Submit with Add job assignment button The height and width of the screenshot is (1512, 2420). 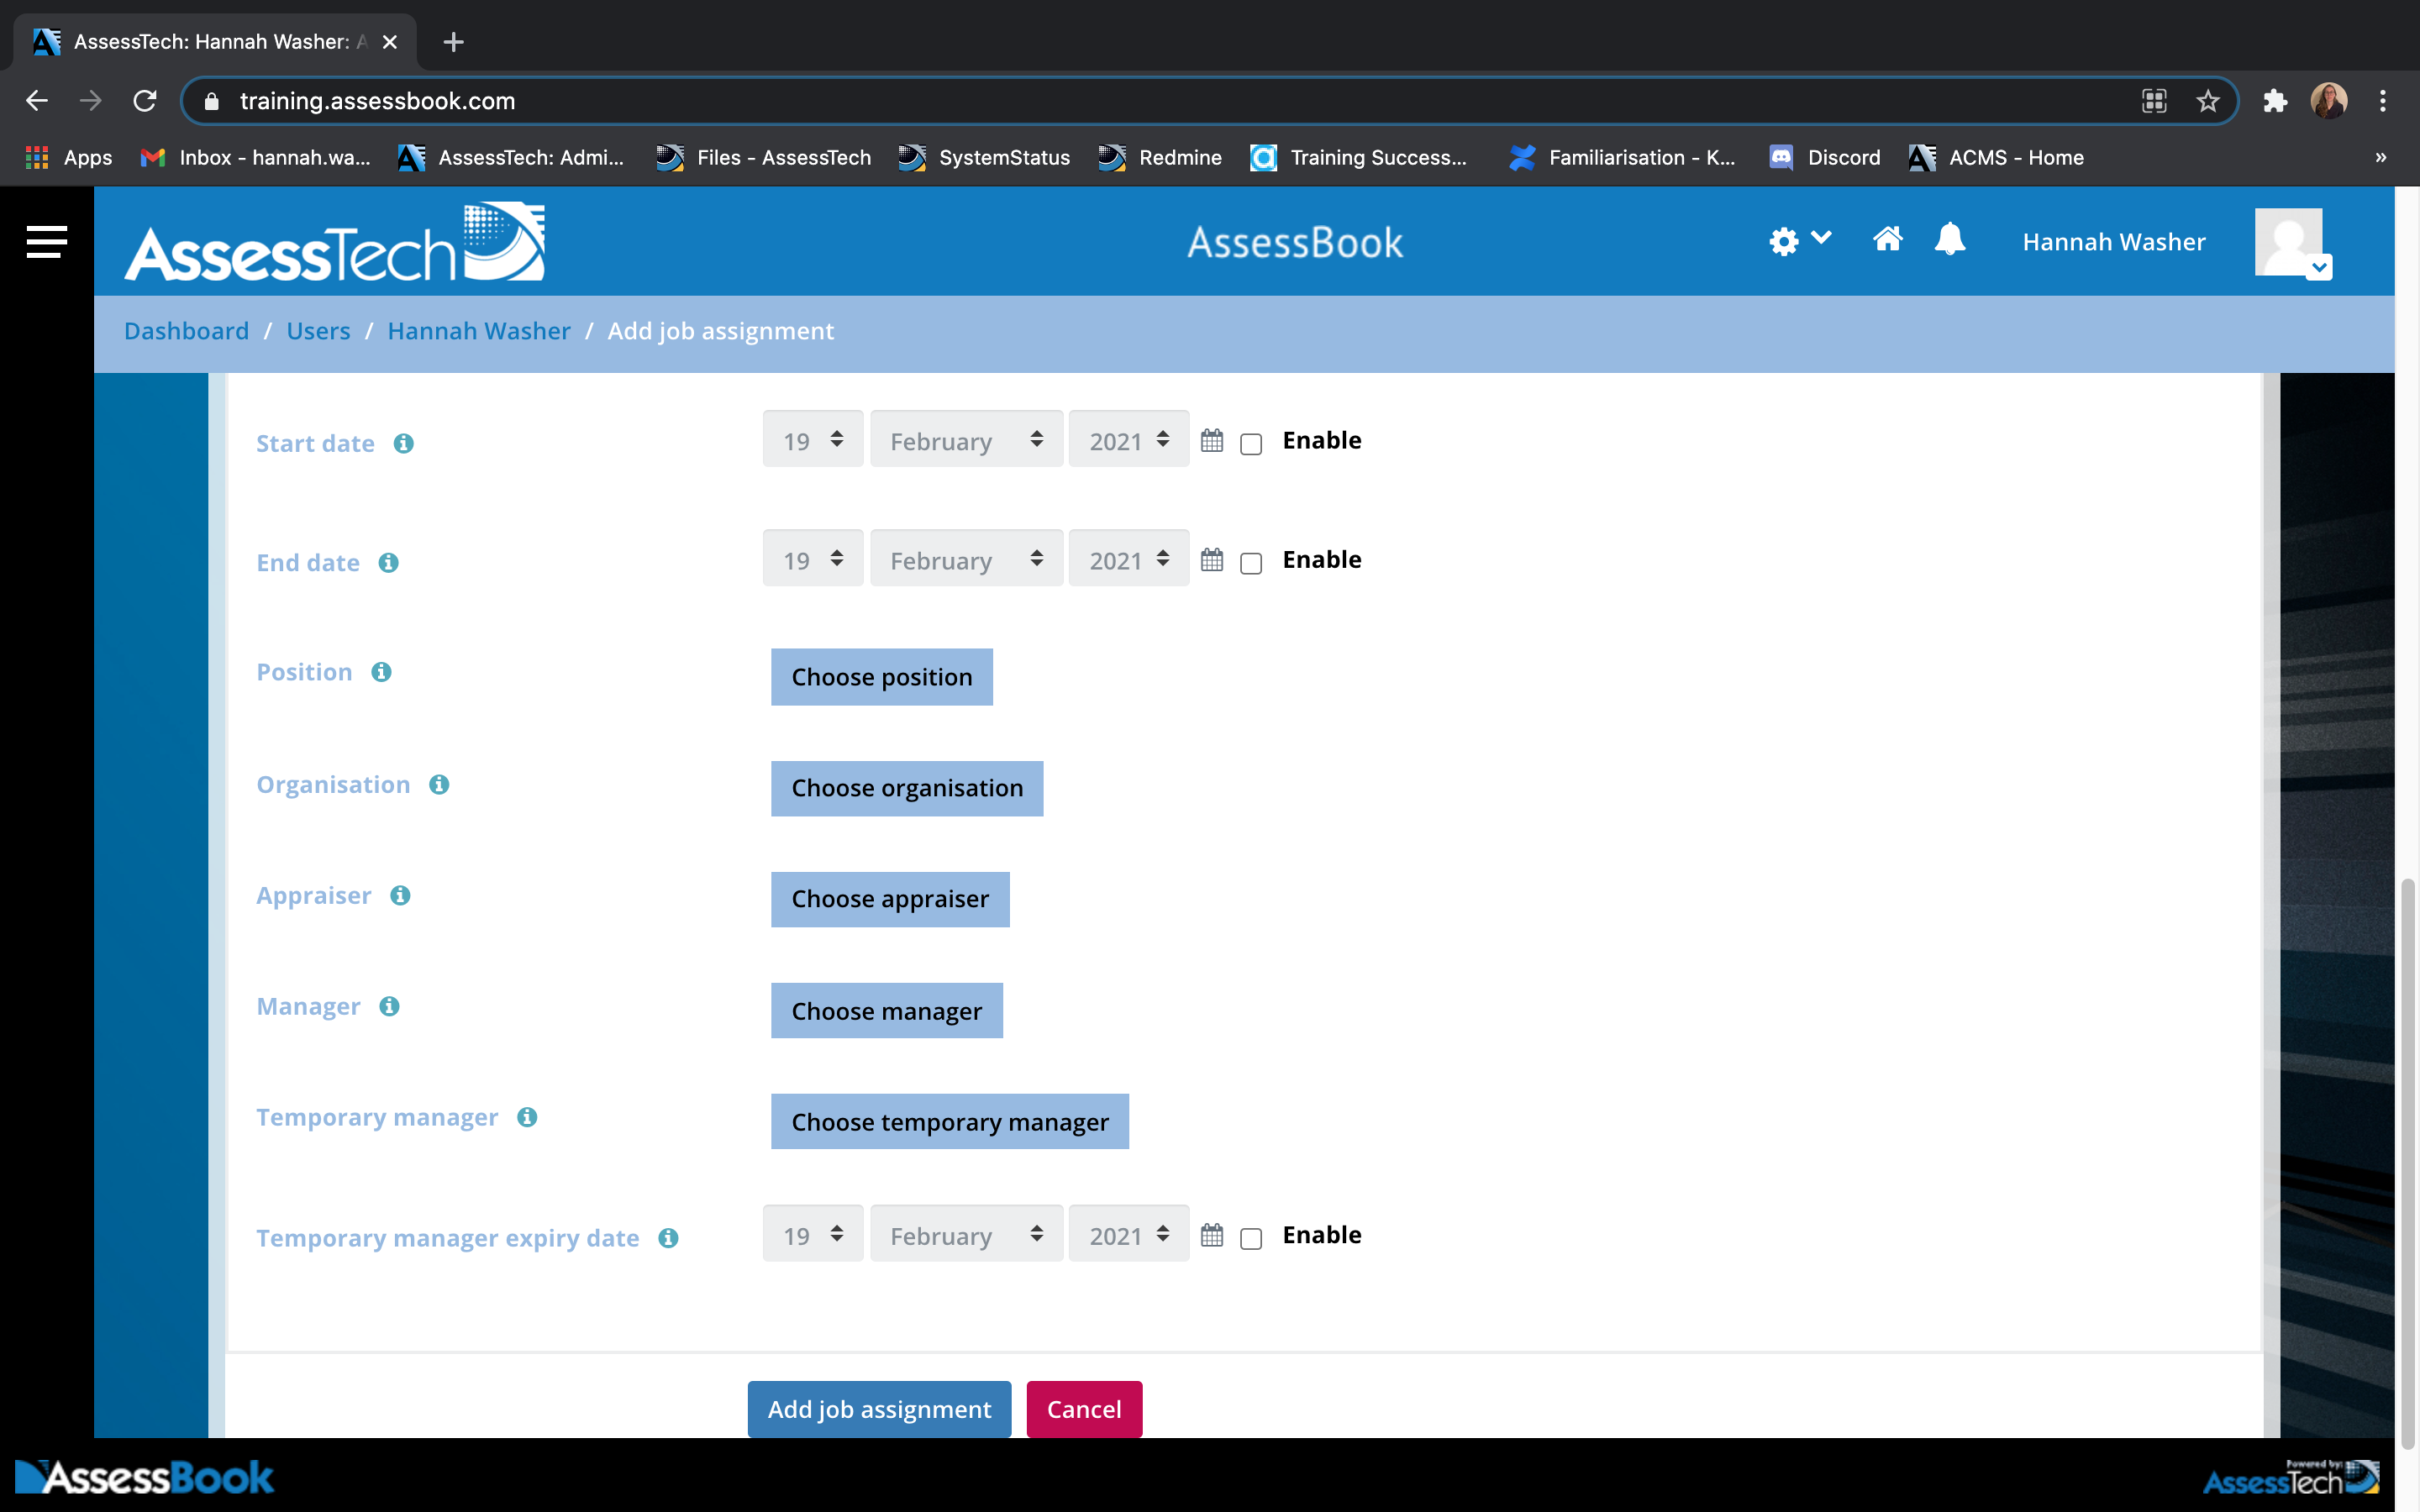(879, 1409)
